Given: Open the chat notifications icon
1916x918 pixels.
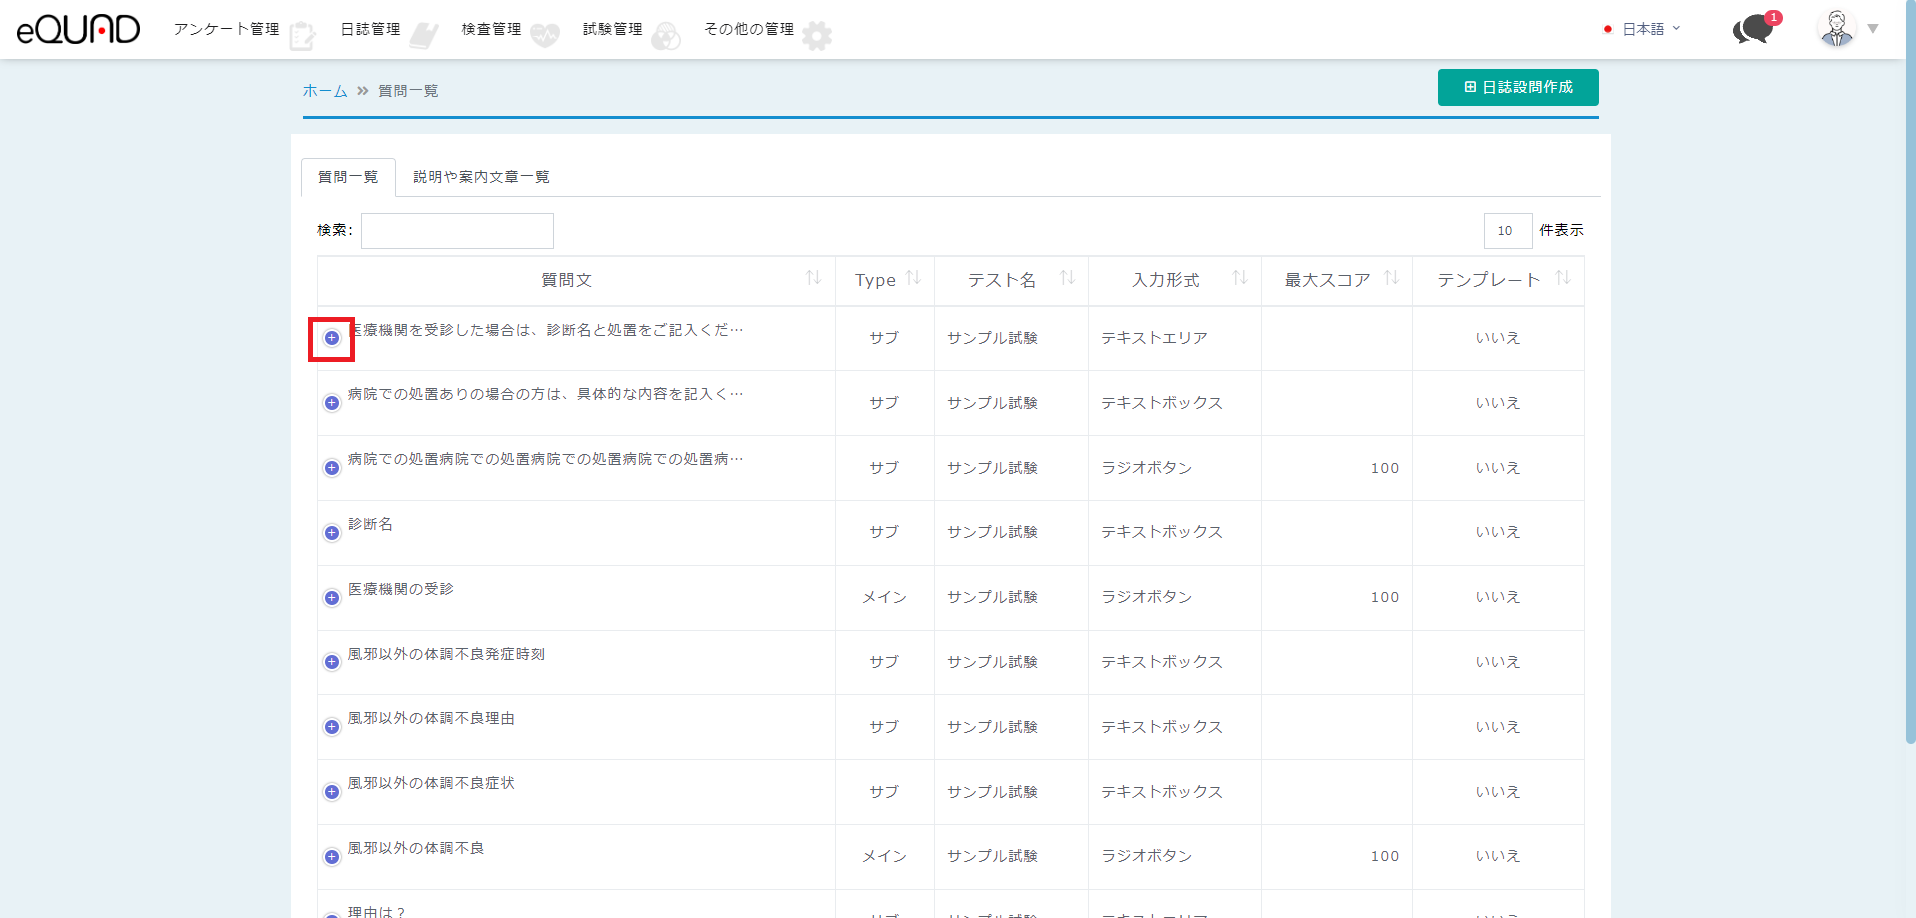Looking at the screenshot, I should [x=1752, y=29].
